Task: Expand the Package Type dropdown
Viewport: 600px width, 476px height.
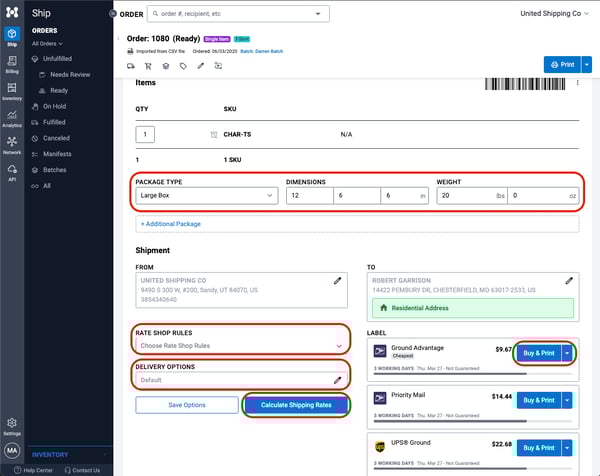Action: pos(205,196)
